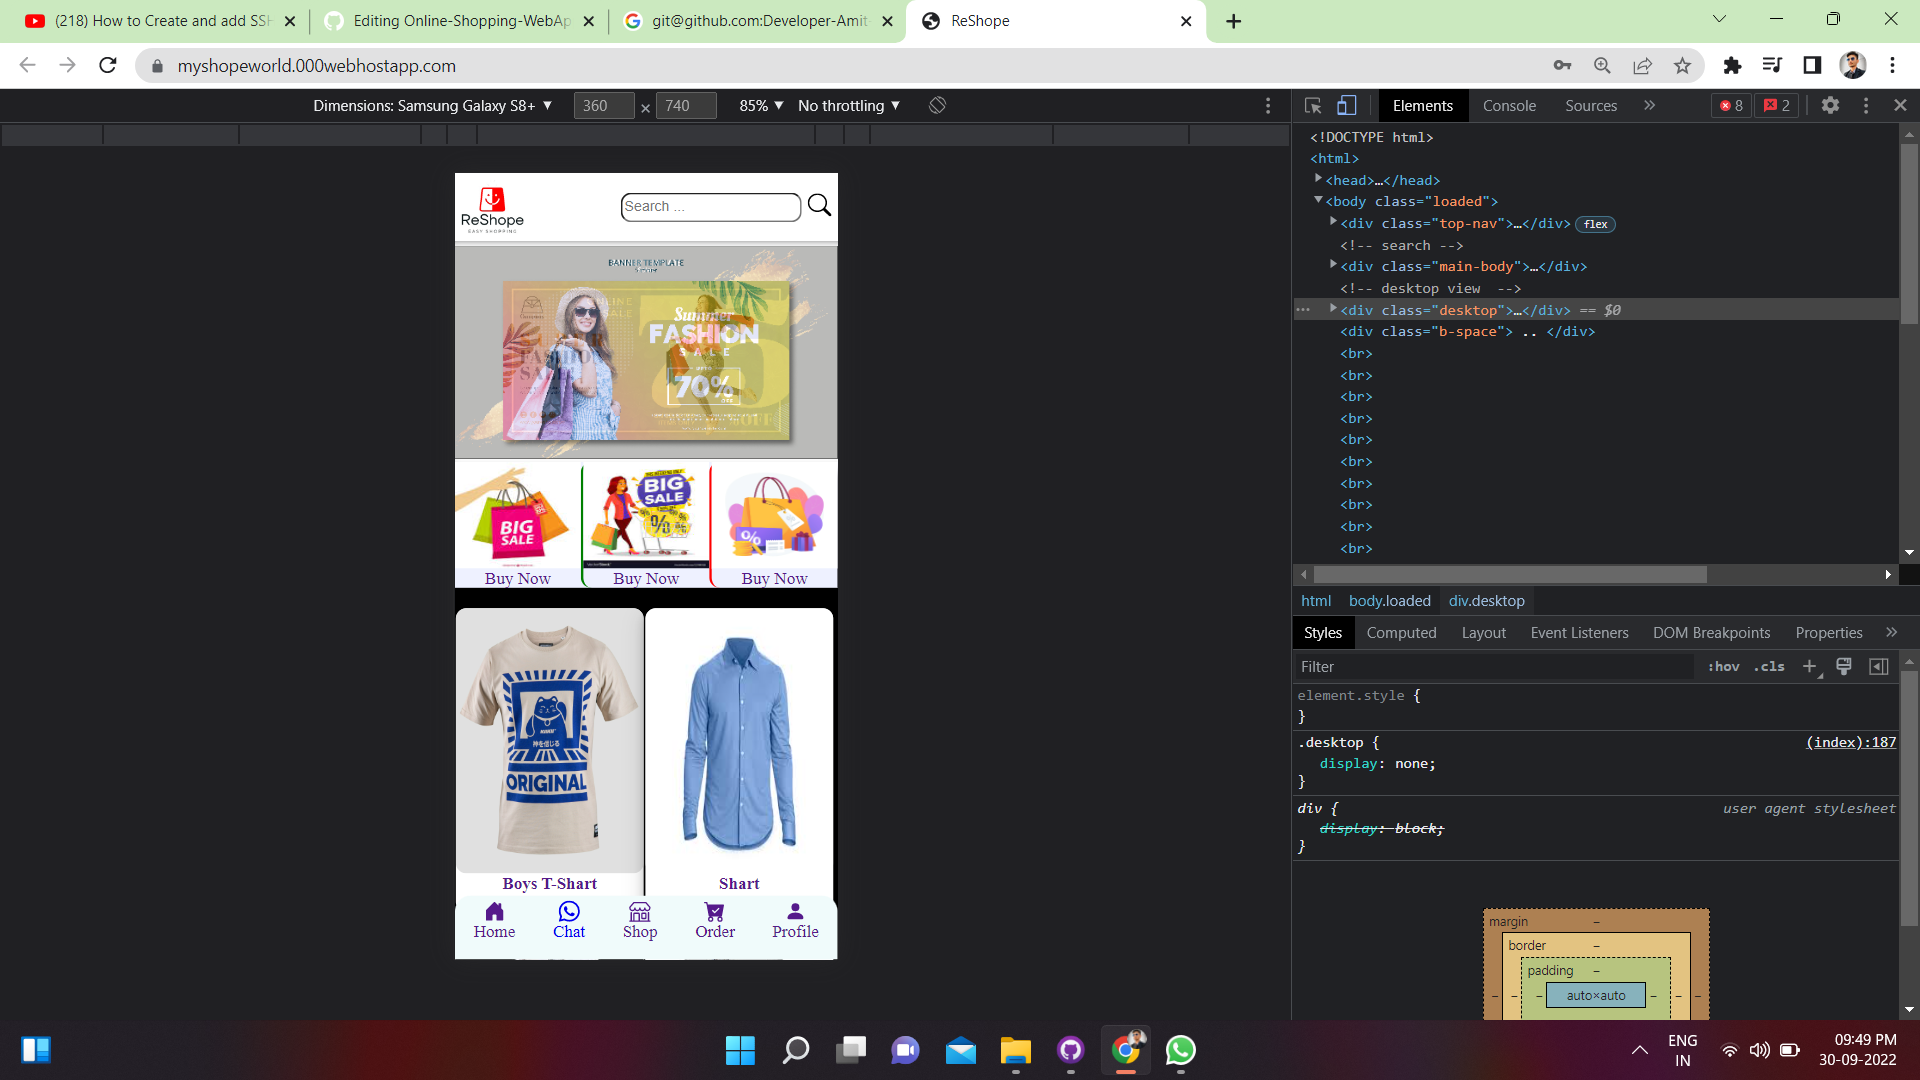
Task: Click the WhatsApp Chat icon in the site navbar
Action: tap(568, 912)
